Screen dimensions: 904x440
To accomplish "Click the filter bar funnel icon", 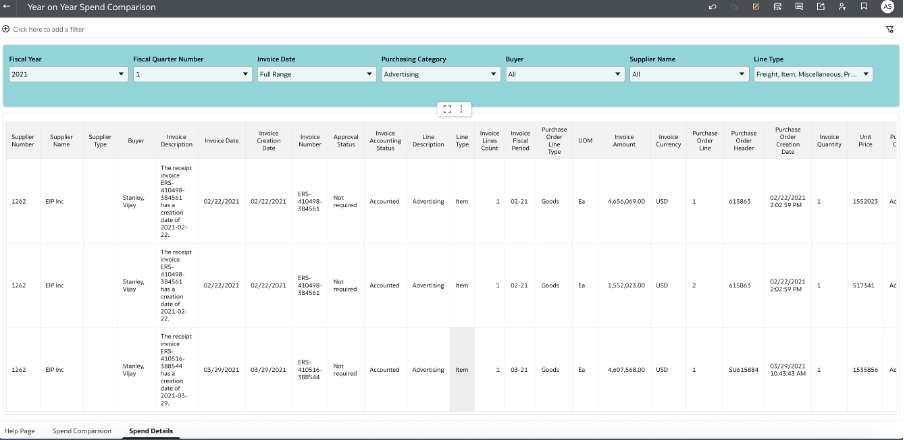I will click(x=890, y=29).
